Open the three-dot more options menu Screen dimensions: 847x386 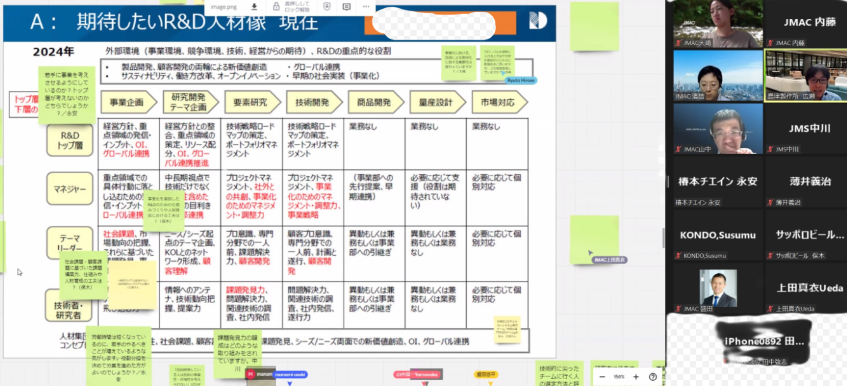tap(366, 6)
